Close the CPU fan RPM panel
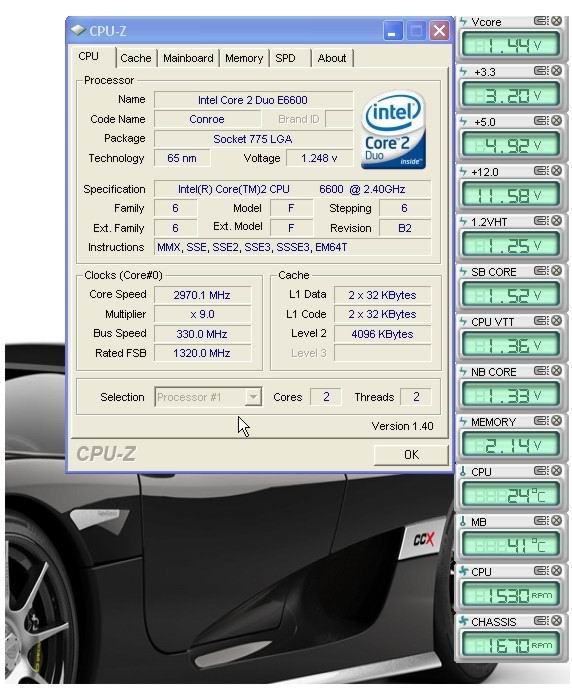Viewport: 572px width, 693px height. (557, 571)
